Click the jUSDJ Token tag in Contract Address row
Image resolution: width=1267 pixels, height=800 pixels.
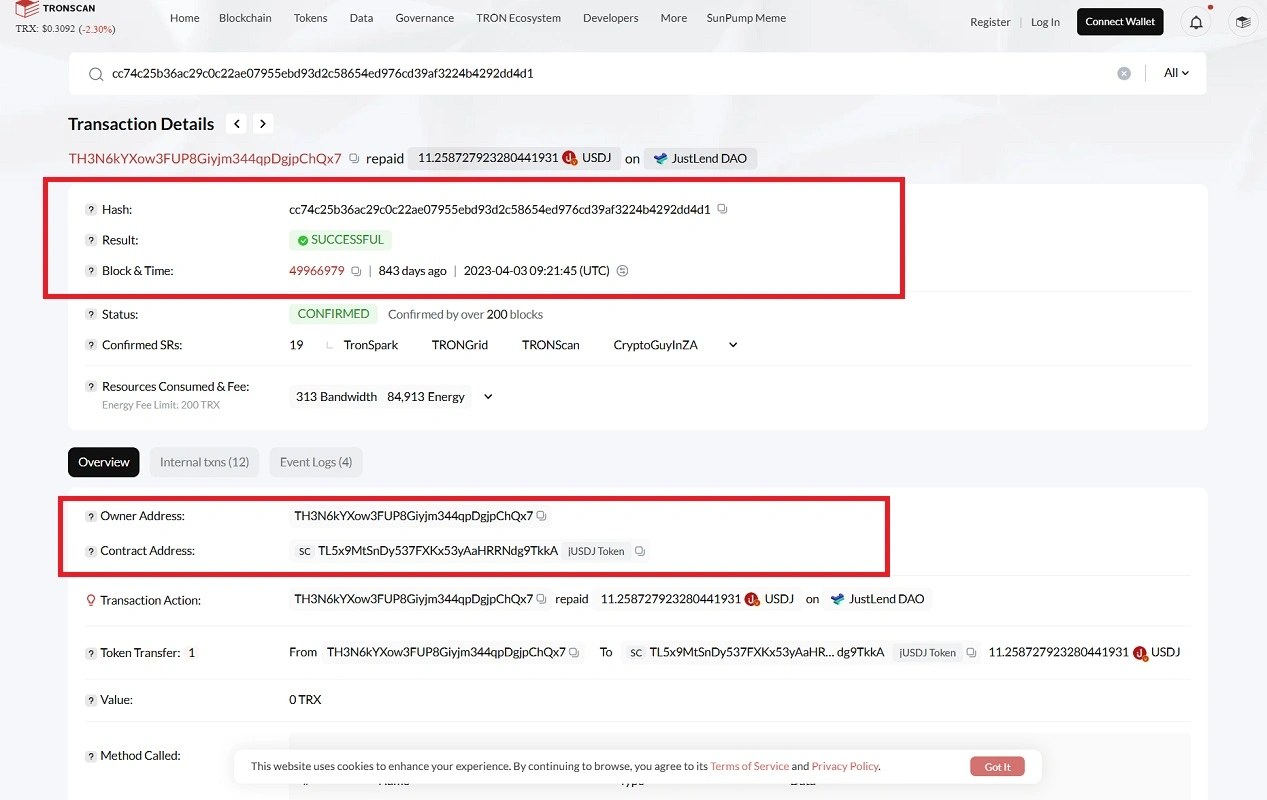click(x=596, y=551)
